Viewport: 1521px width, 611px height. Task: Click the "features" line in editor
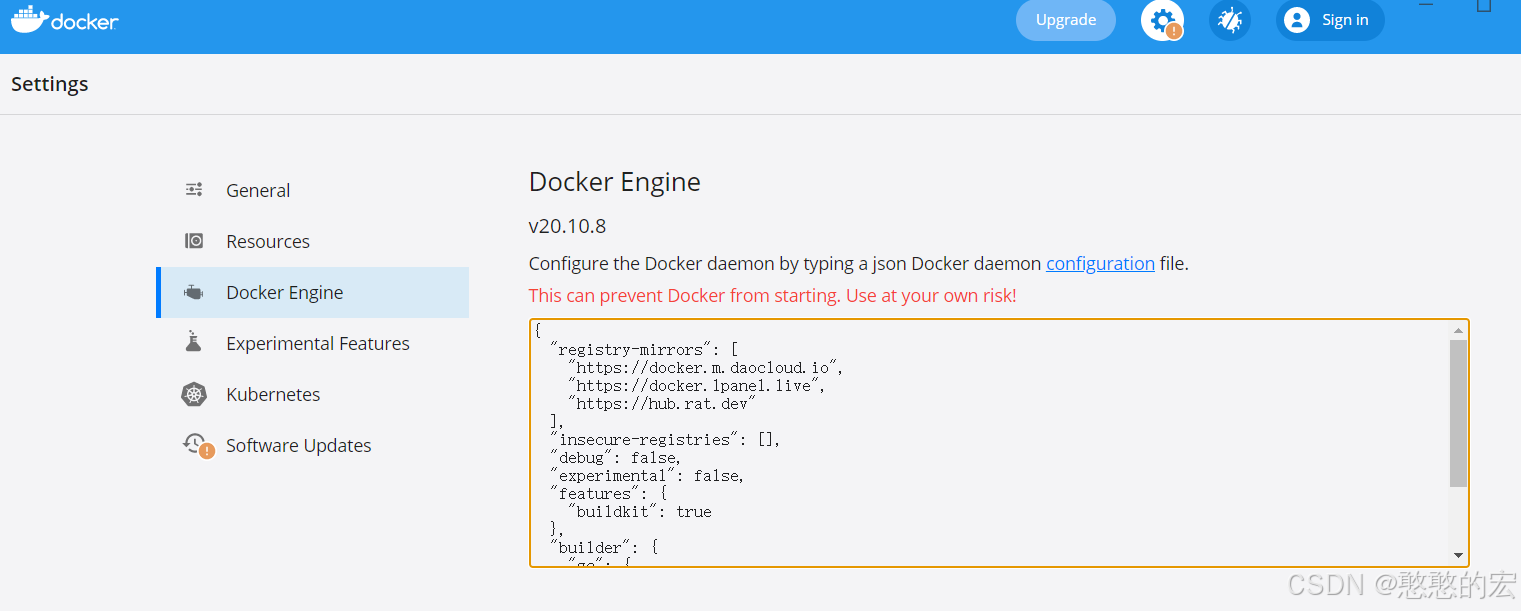(x=607, y=493)
